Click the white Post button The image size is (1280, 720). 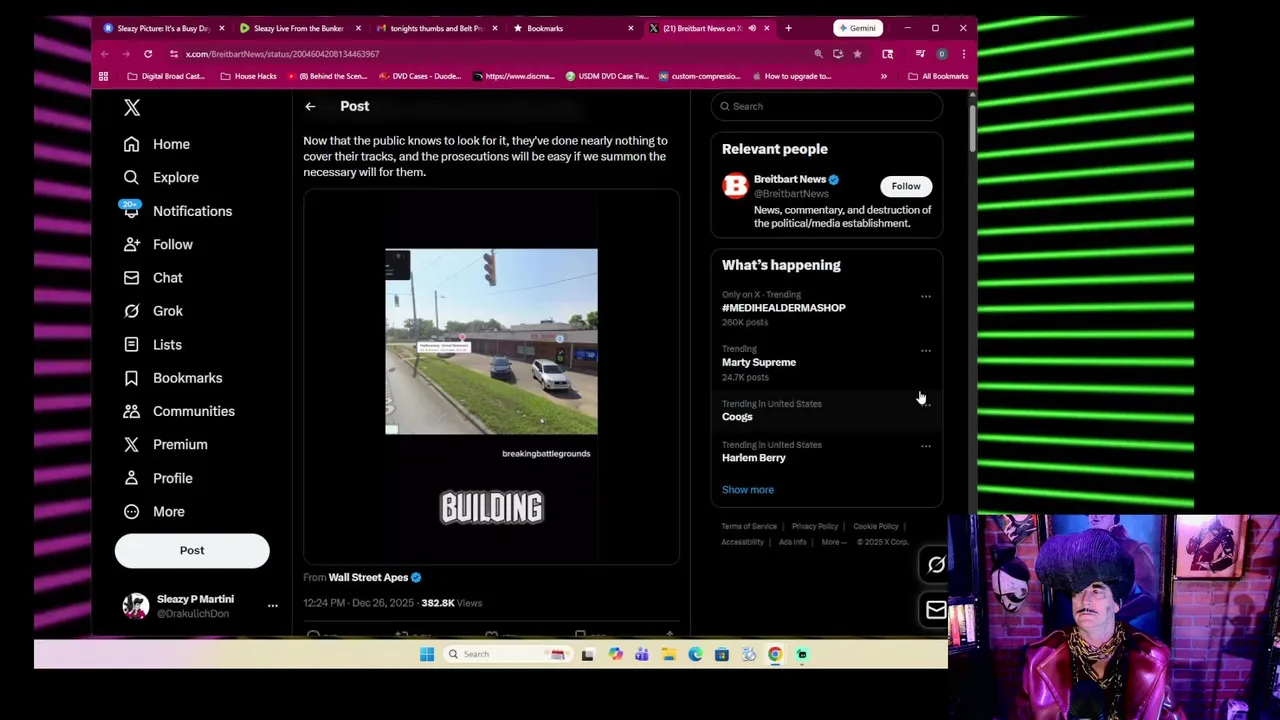point(192,550)
